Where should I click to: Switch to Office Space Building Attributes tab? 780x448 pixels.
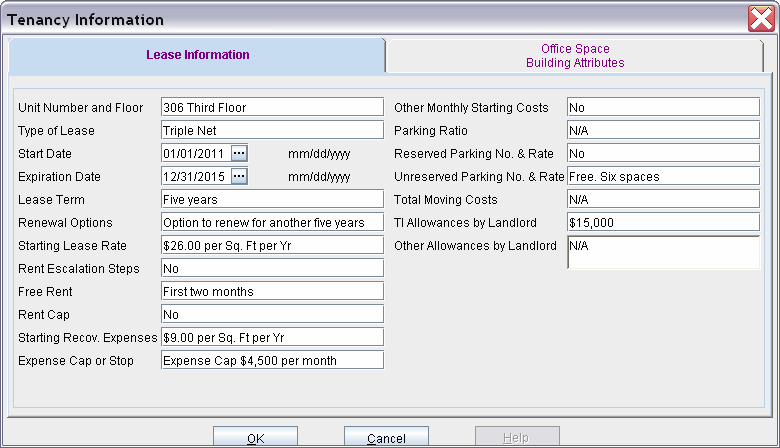(x=575, y=56)
